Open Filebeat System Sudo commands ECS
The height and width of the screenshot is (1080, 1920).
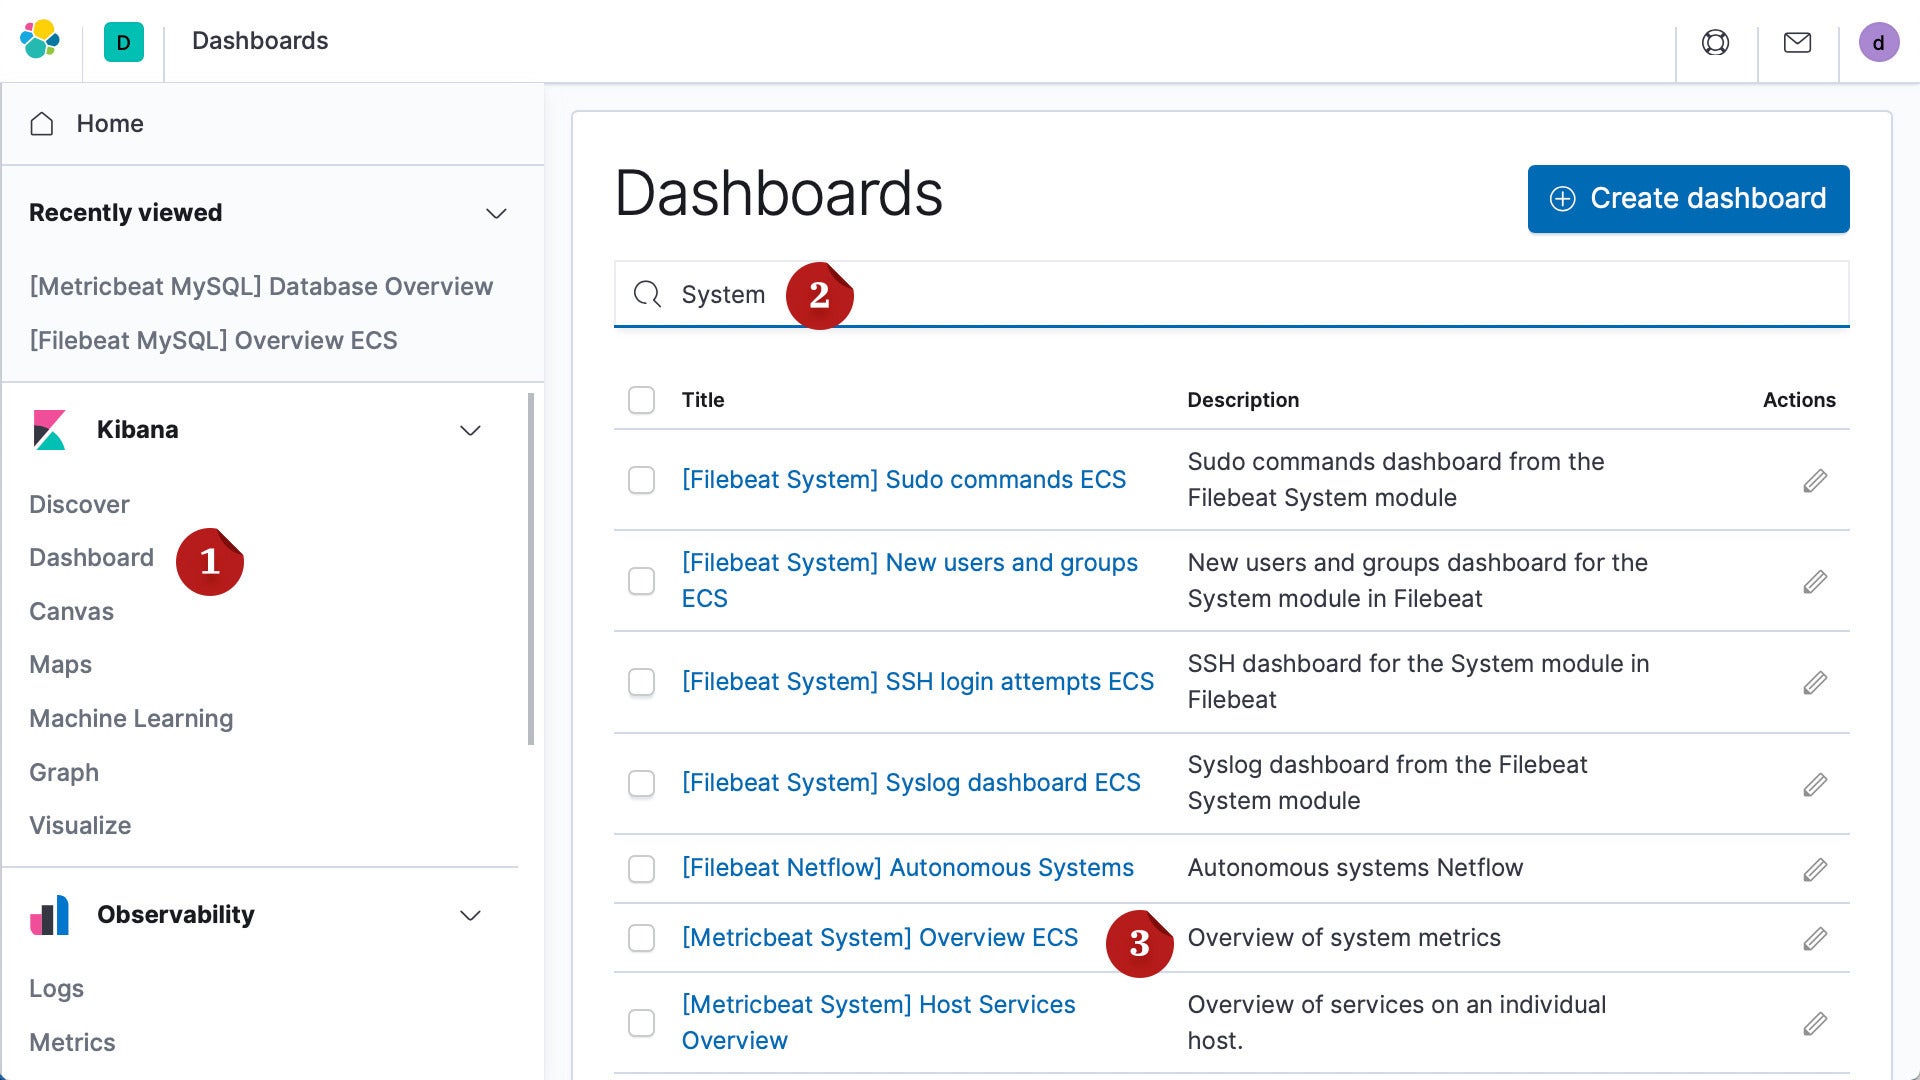point(904,480)
